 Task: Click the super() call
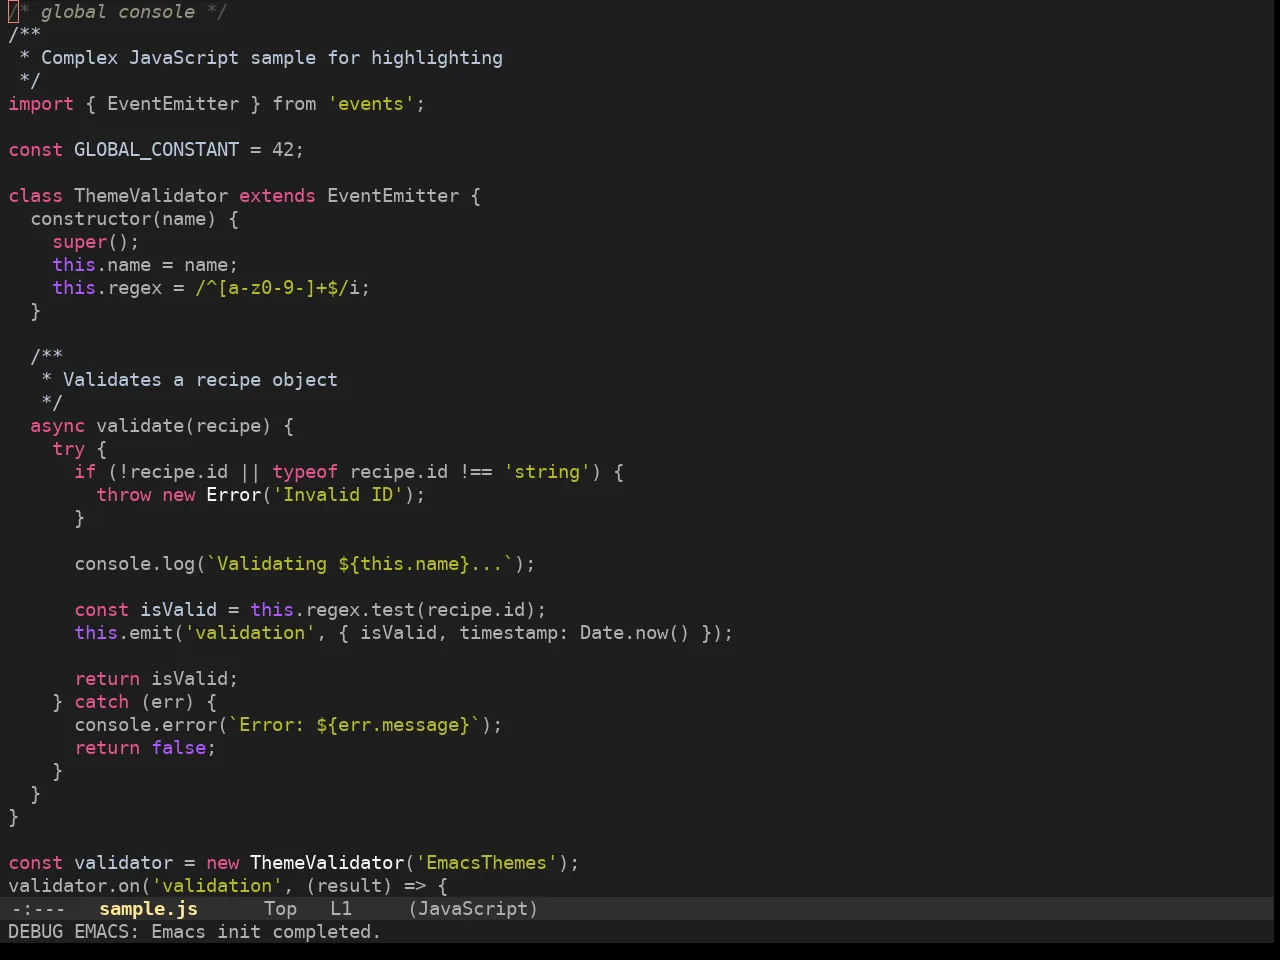click(x=96, y=242)
